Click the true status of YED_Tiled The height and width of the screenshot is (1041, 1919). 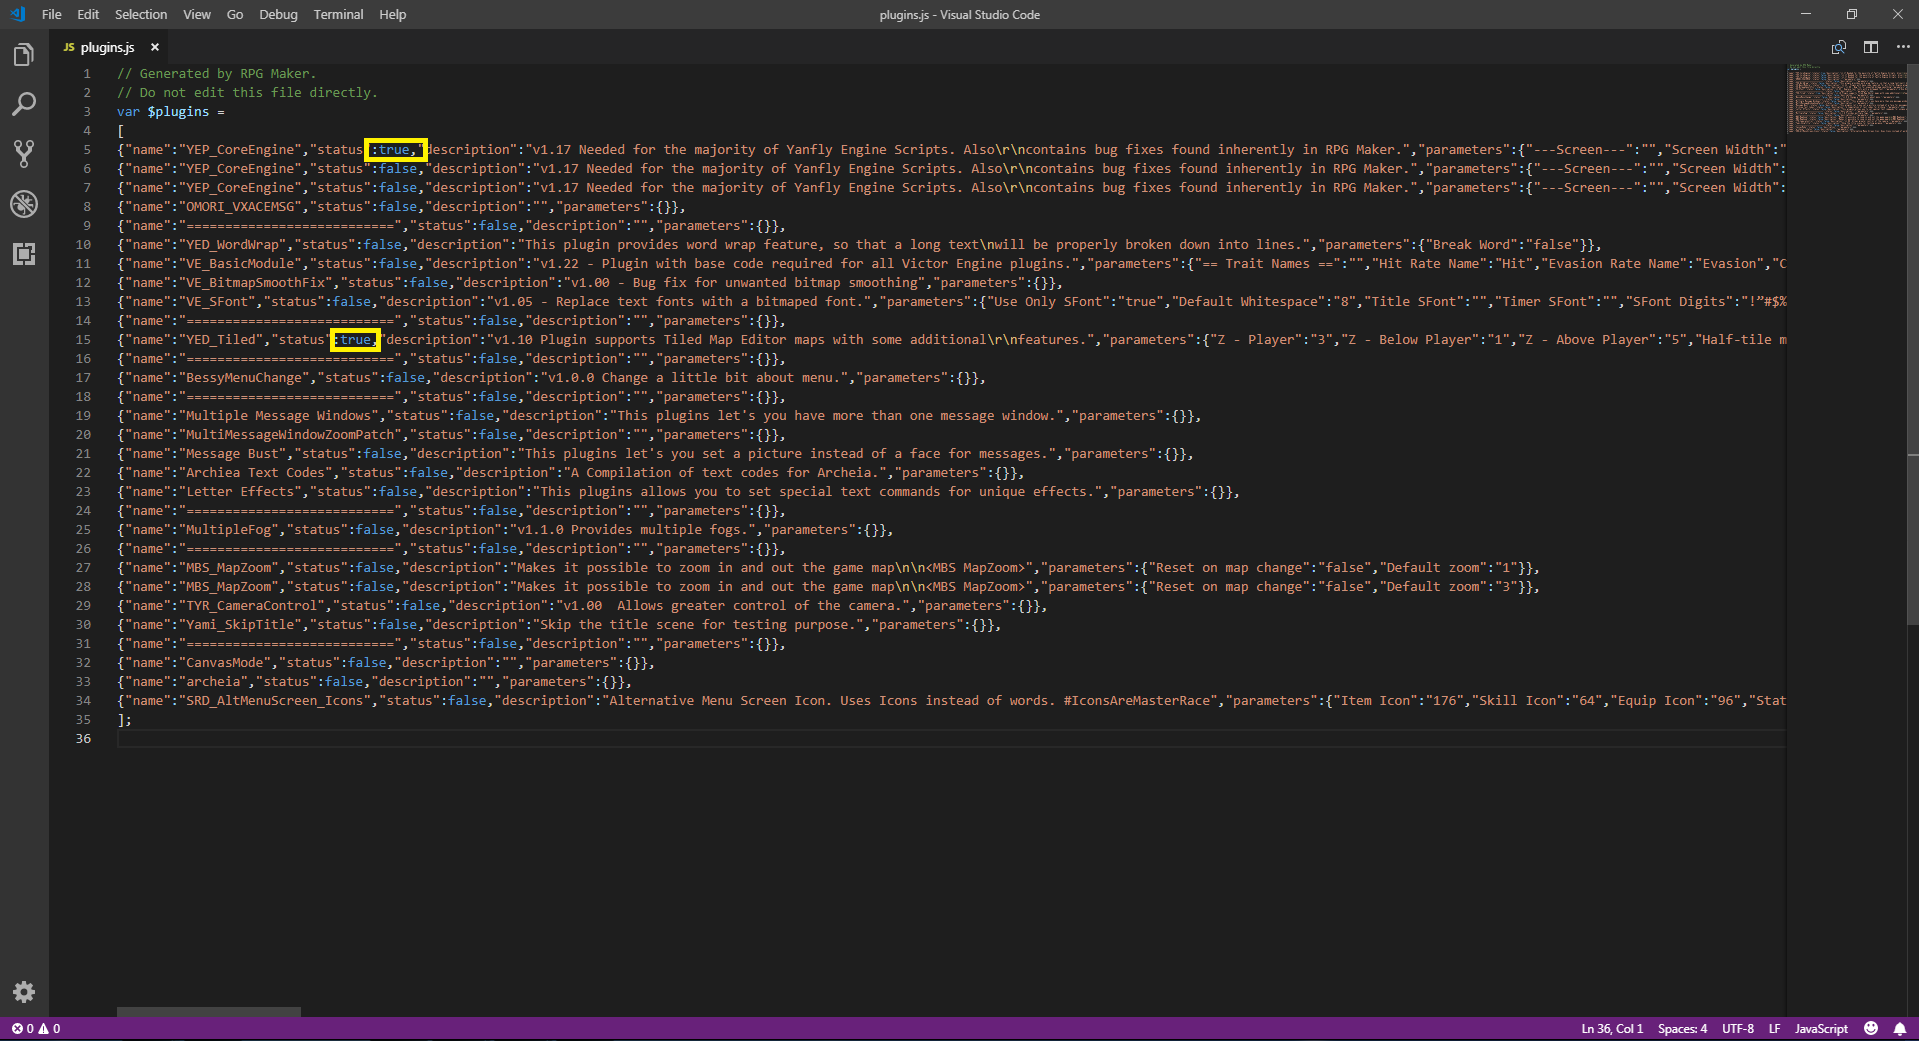pyautogui.click(x=356, y=340)
